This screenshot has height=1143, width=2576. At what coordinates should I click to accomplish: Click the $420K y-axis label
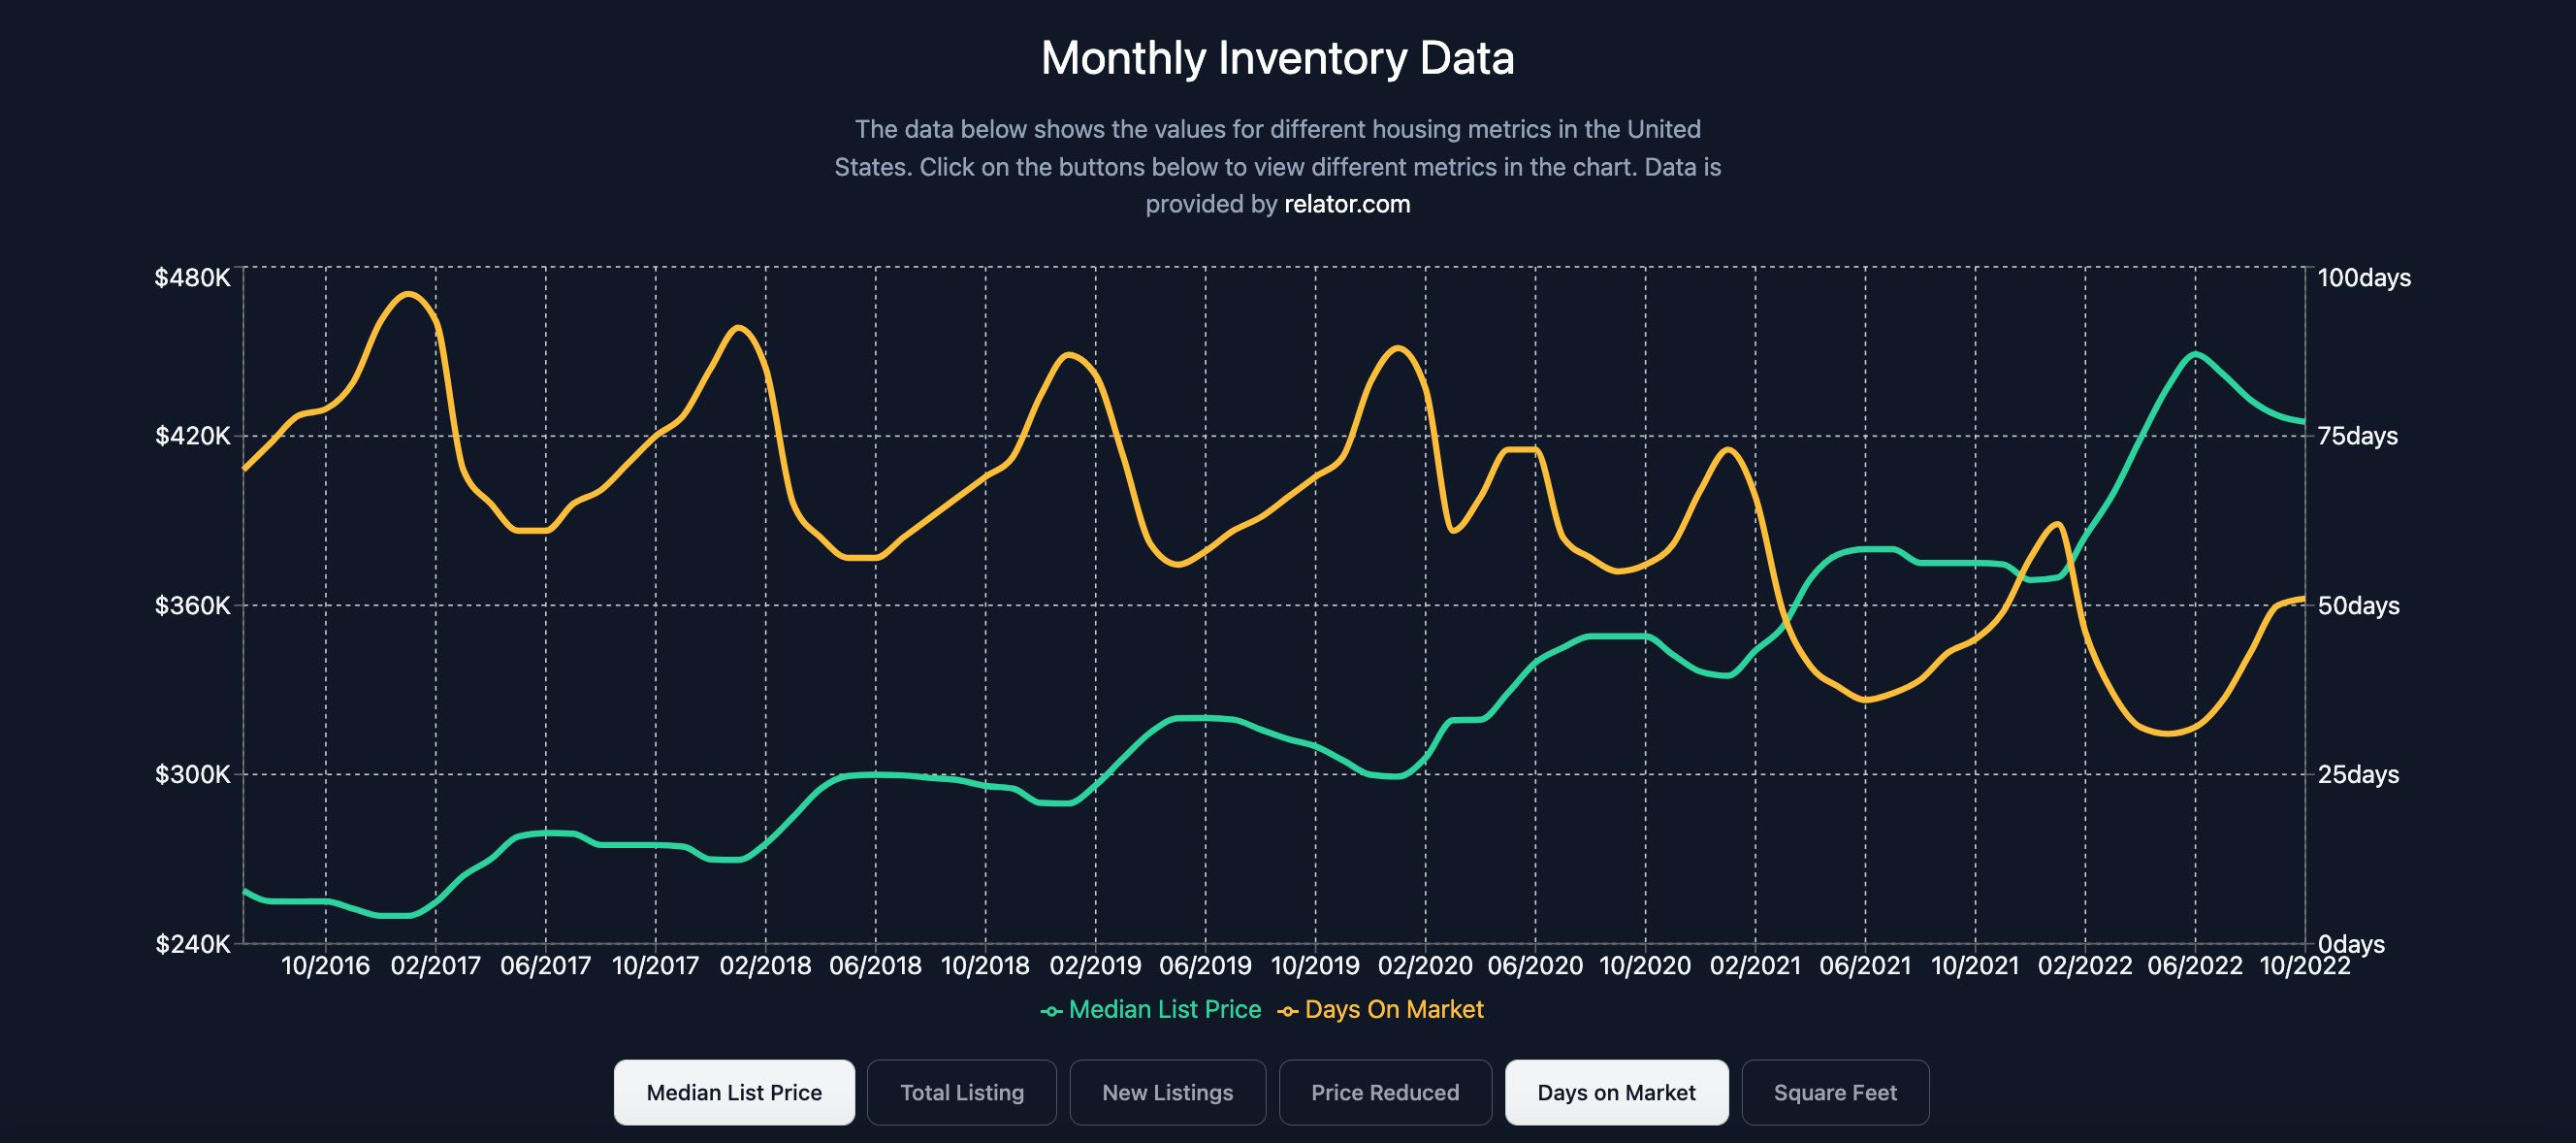(192, 436)
